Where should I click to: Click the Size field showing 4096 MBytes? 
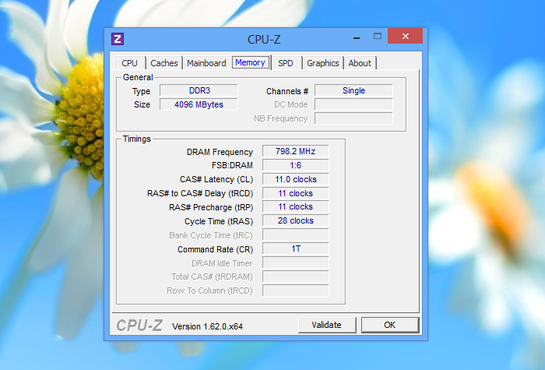pos(199,105)
